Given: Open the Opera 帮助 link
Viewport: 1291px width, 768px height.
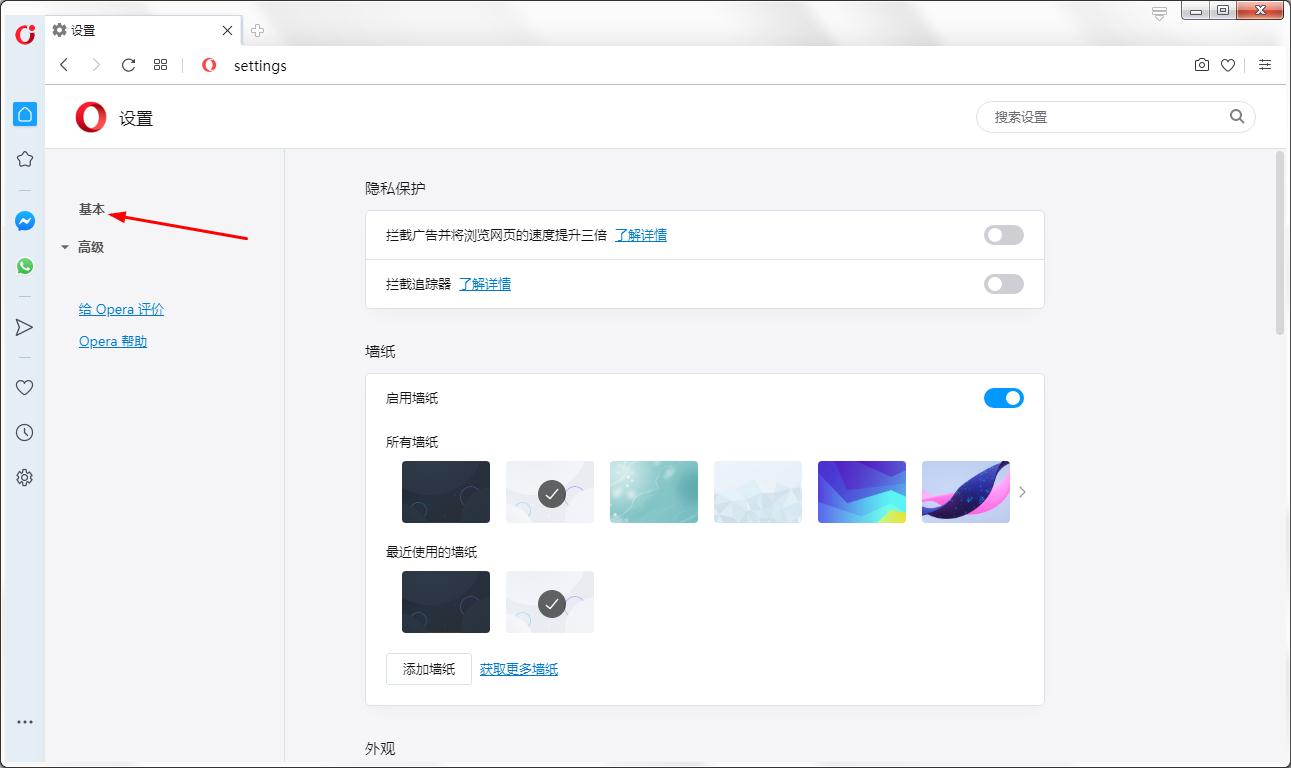Looking at the screenshot, I should [x=112, y=341].
